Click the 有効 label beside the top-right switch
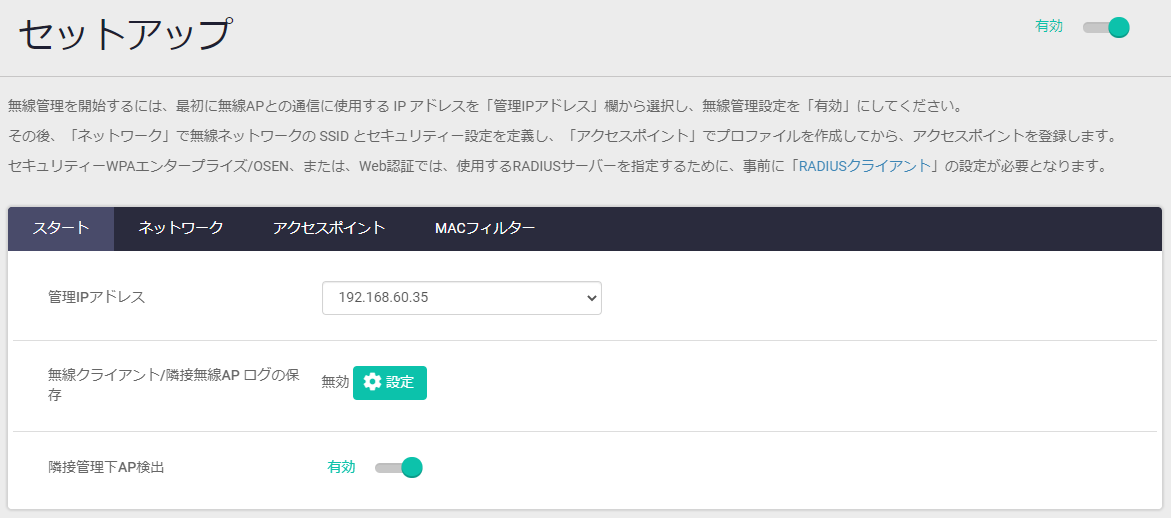Viewport: 1171px width, 518px height. tap(1049, 27)
